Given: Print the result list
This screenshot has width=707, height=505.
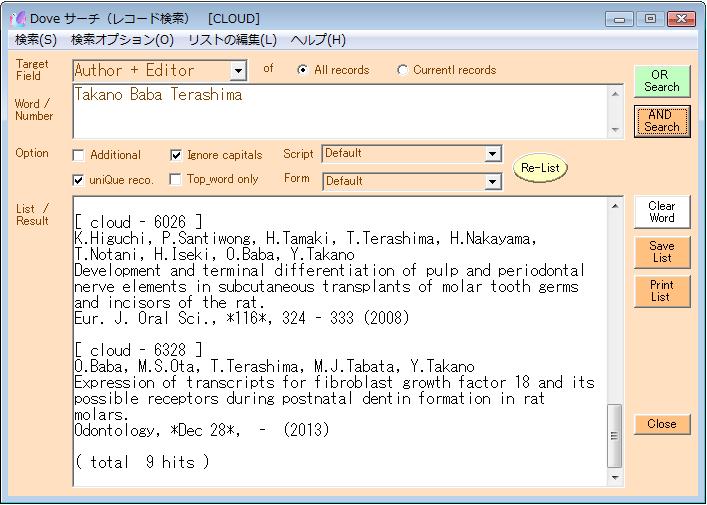Looking at the screenshot, I should 661,291.
